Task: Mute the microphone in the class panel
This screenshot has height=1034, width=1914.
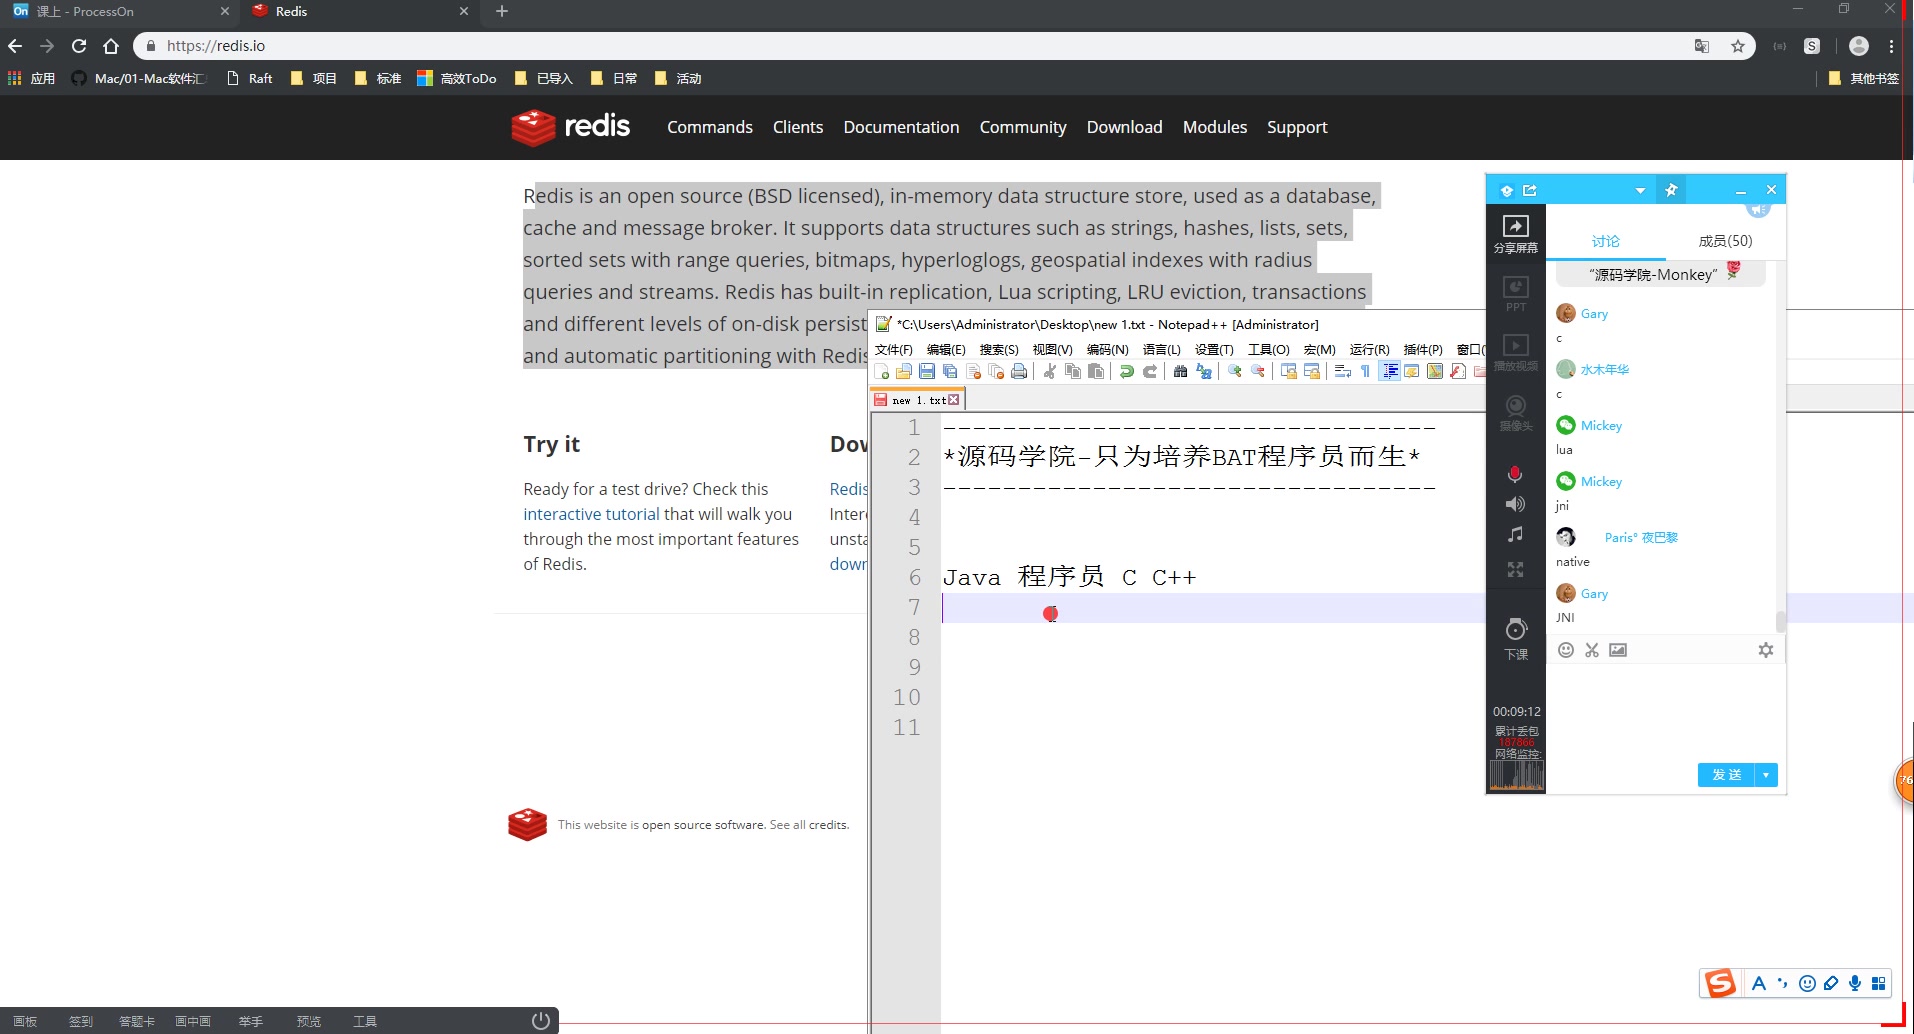Action: click(1516, 474)
